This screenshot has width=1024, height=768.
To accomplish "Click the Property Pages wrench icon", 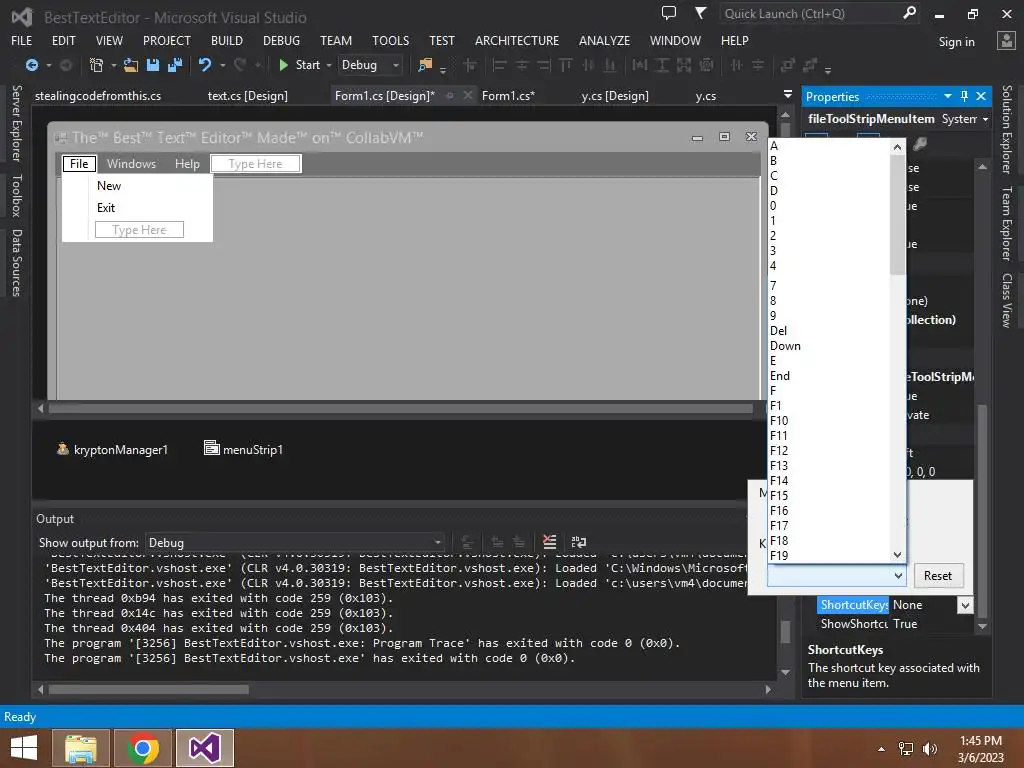I will tap(920, 143).
